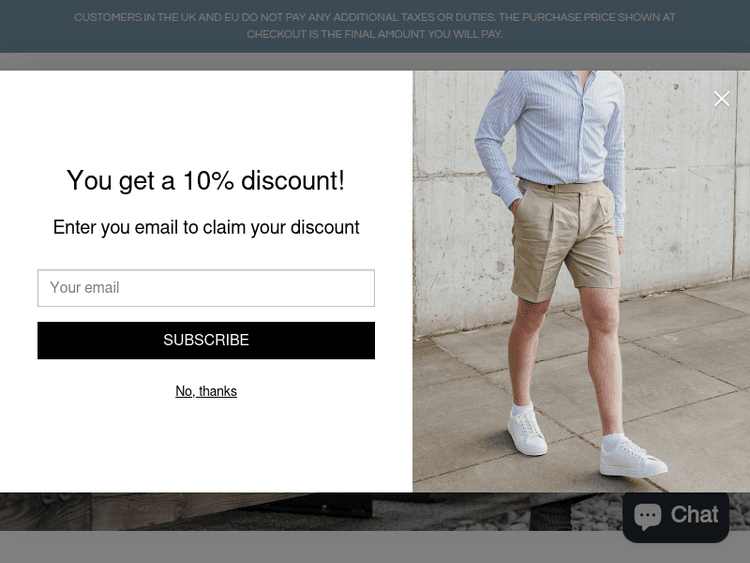Screen dimensions: 750x563
Task: Click blank white space above the discount heading
Action: [206, 117]
